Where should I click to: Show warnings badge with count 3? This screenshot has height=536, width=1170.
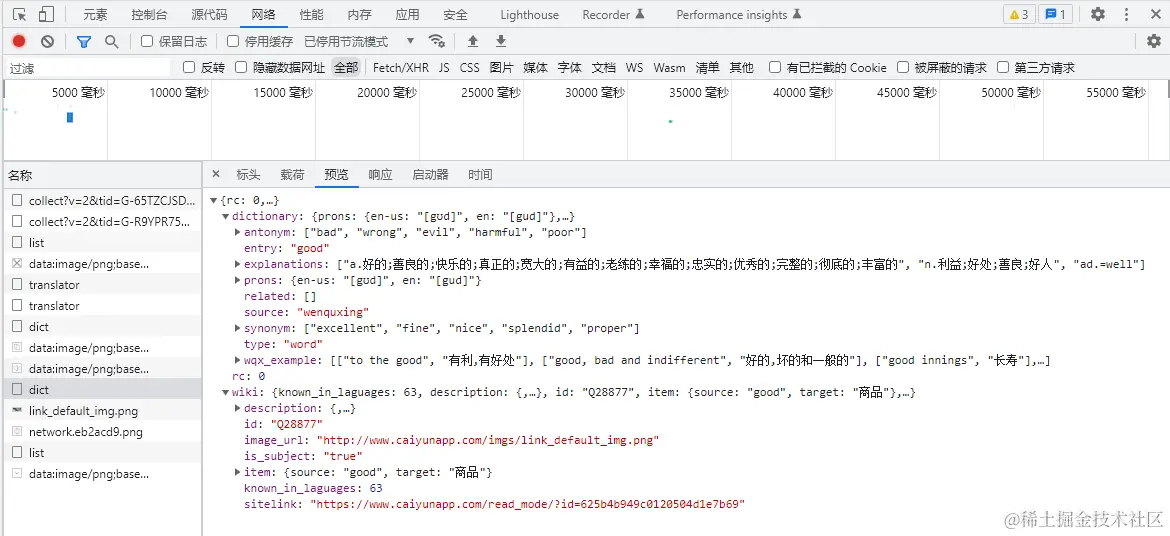click(x=1019, y=14)
